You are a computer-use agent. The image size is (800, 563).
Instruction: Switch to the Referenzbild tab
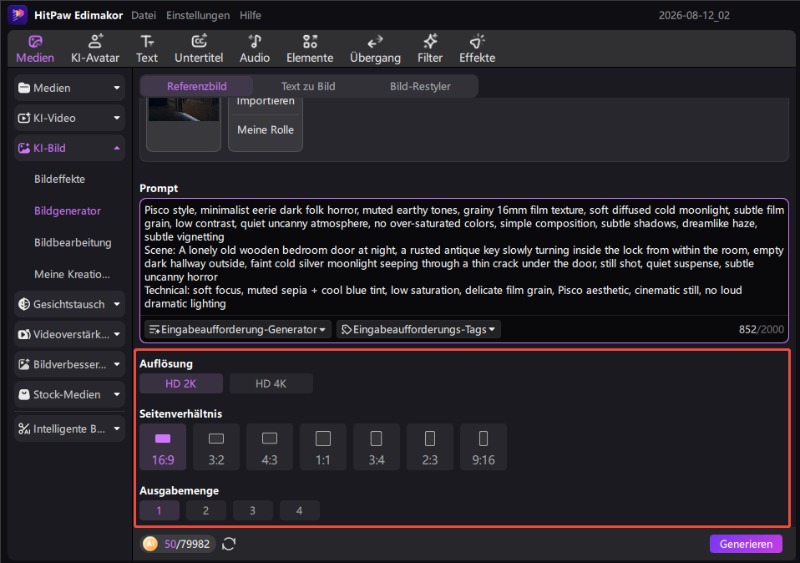tap(196, 86)
